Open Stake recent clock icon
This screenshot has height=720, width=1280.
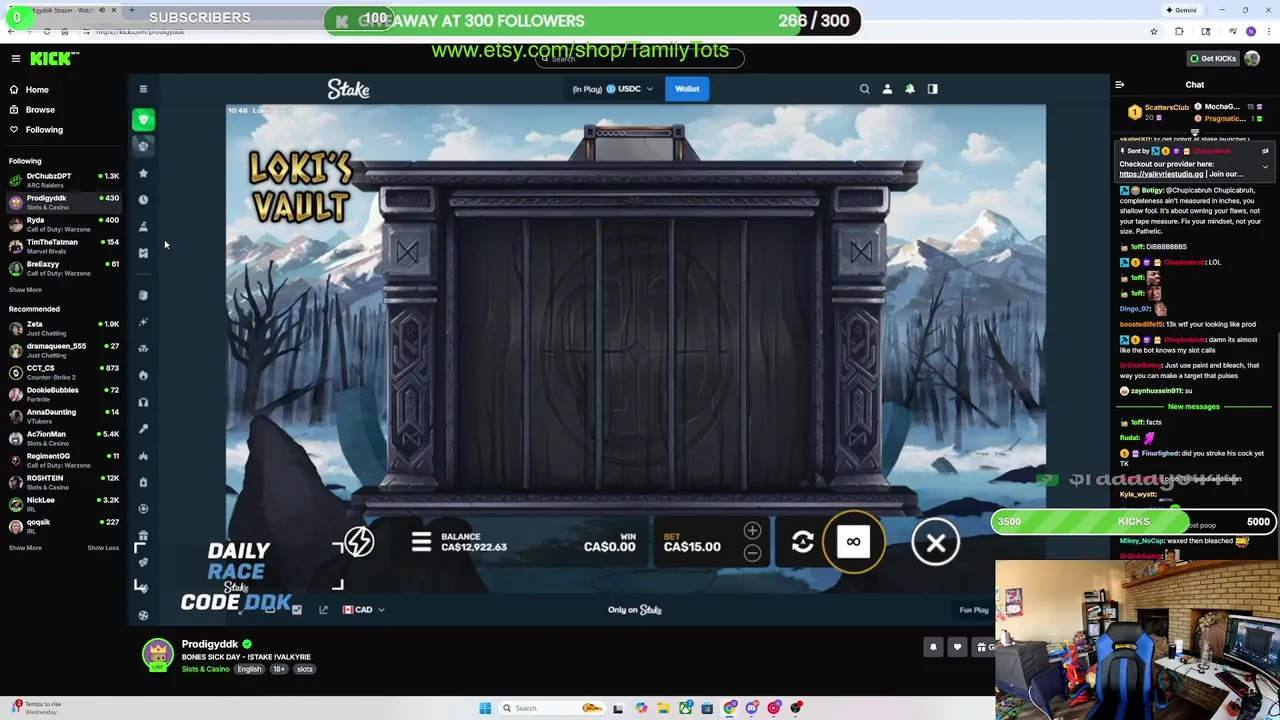[x=143, y=199]
